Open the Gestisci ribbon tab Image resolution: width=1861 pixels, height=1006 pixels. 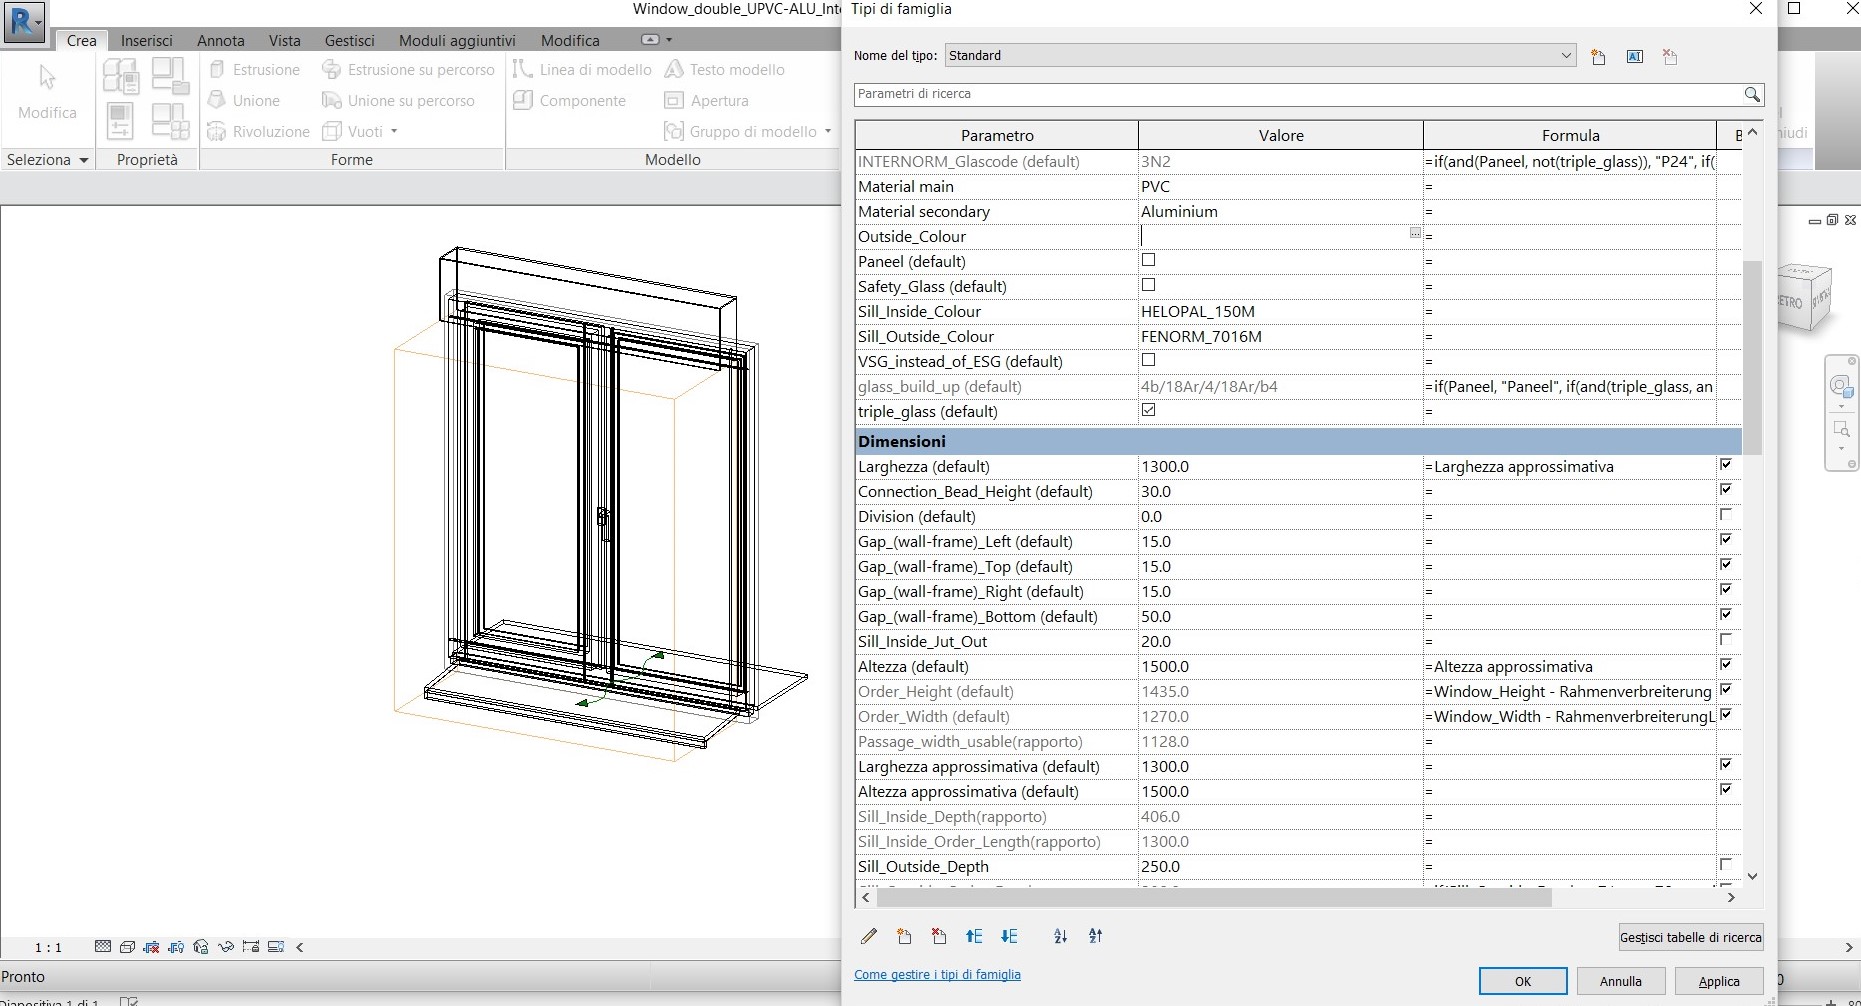pos(349,41)
